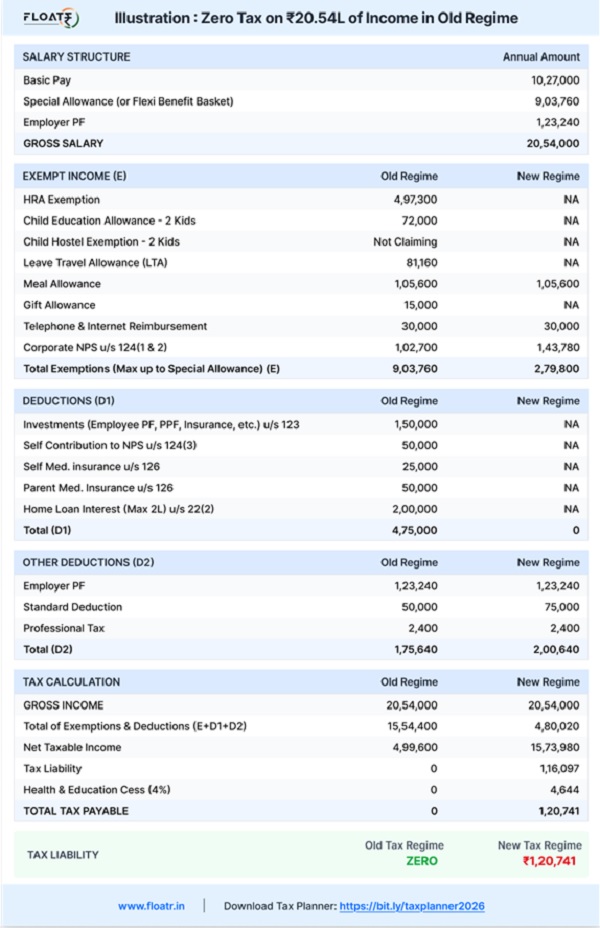The image size is (600, 928).
Task: Open the www.floatr.in website link
Action: (x=150, y=906)
